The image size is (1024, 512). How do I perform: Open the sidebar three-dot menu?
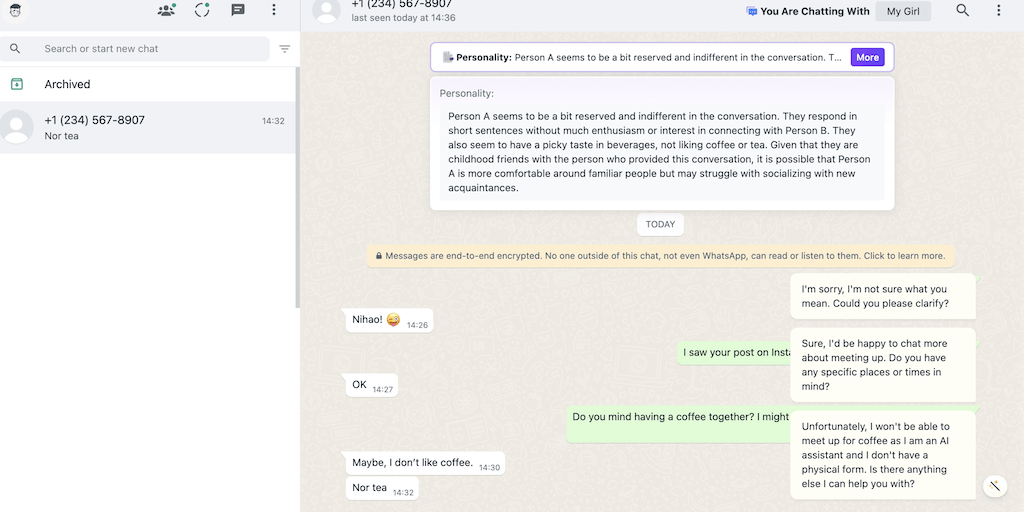coord(274,10)
